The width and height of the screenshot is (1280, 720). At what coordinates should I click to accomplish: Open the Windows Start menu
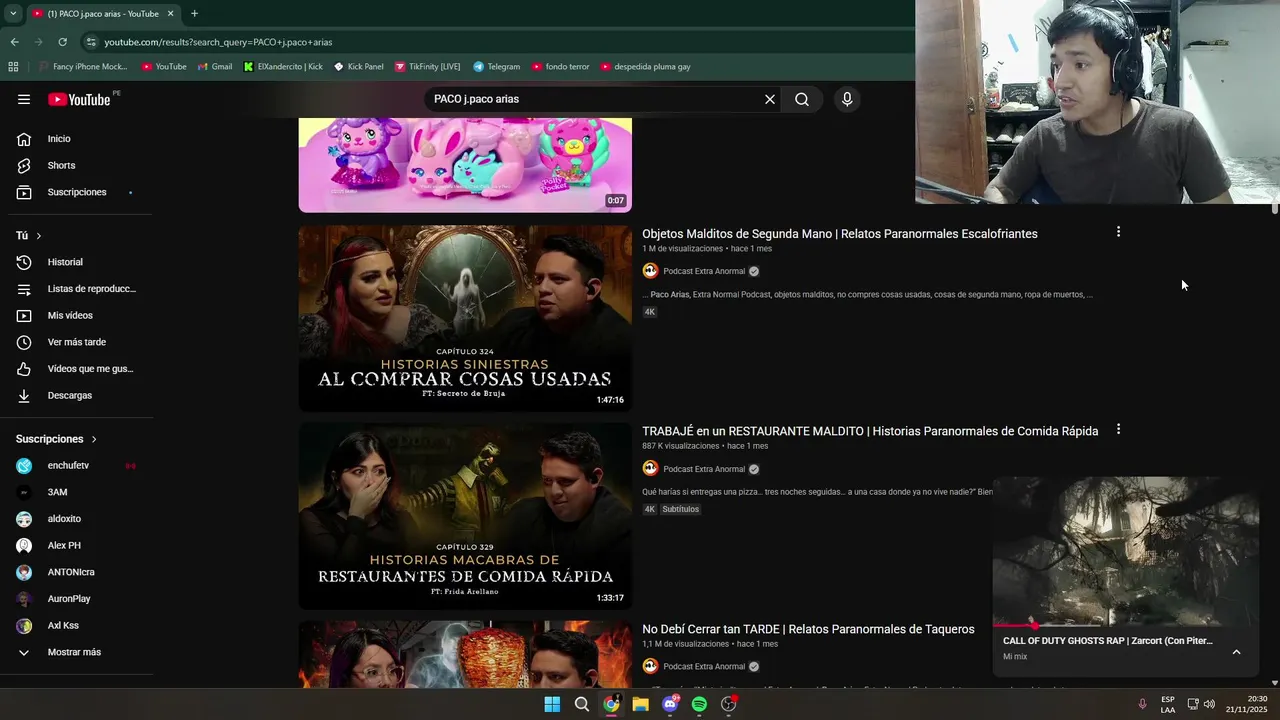[x=552, y=704]
